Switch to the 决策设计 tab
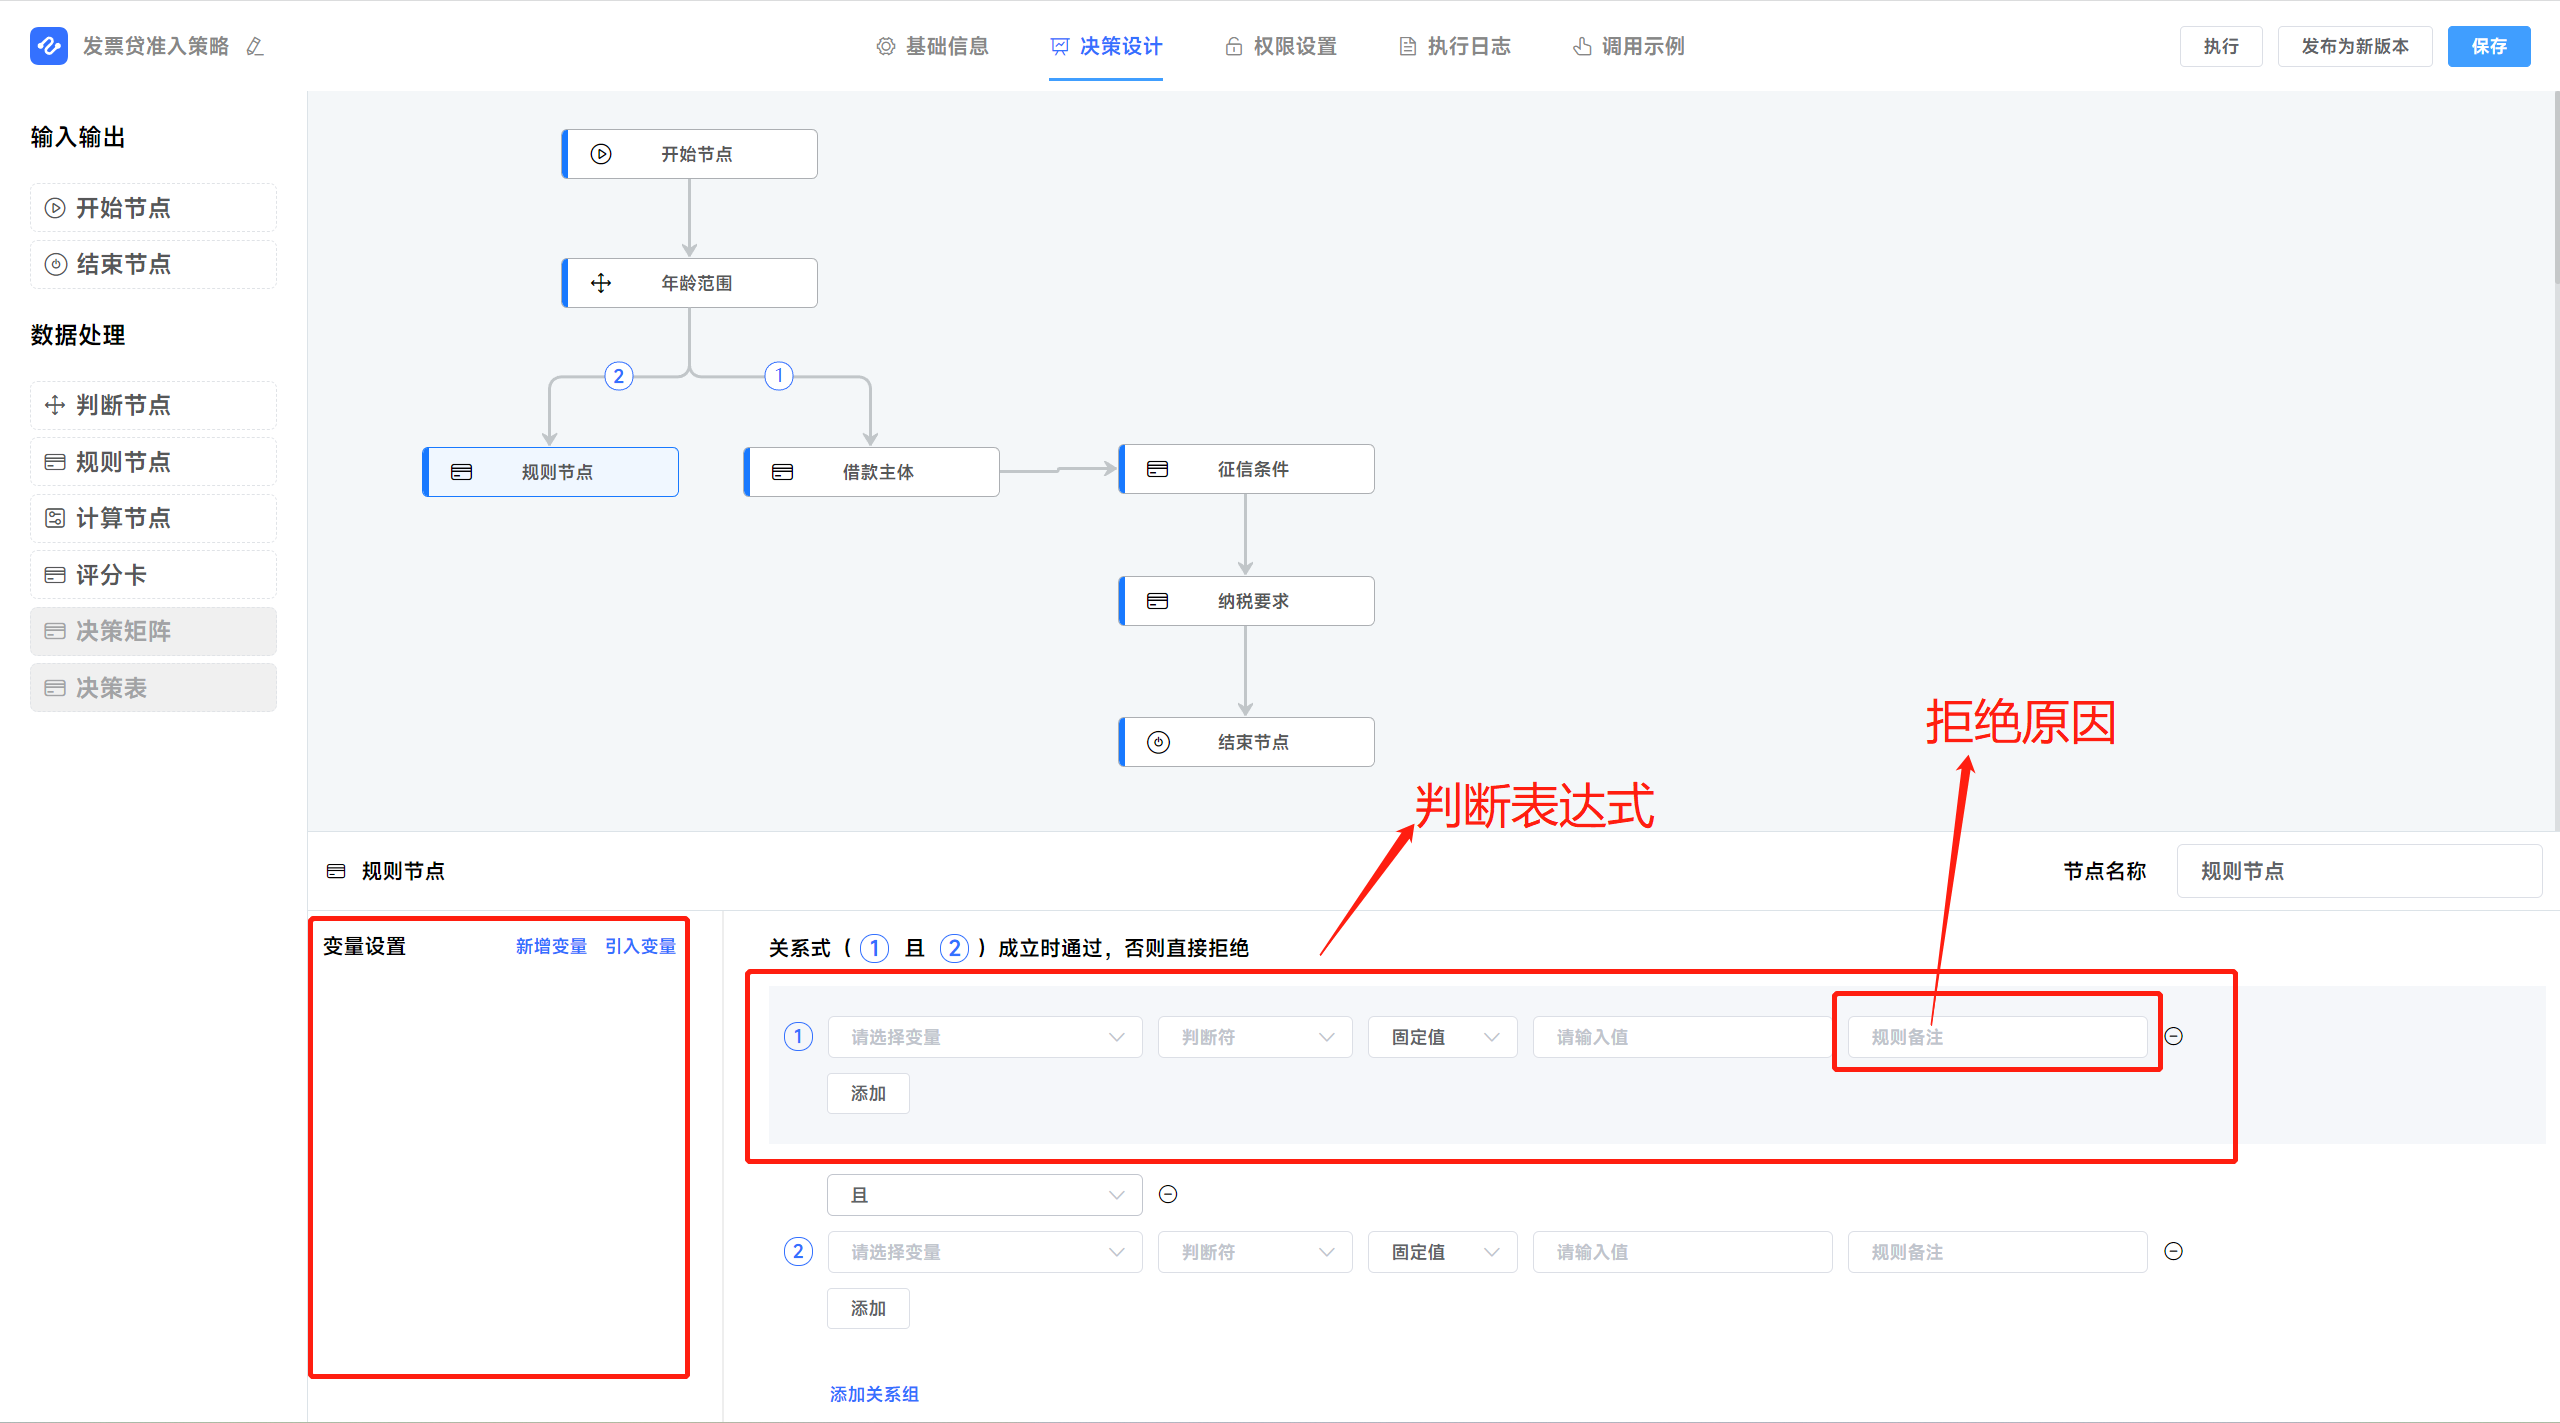This screenshot has height=1423, width=2560. pyautogui.click(x=1106, y=46)
